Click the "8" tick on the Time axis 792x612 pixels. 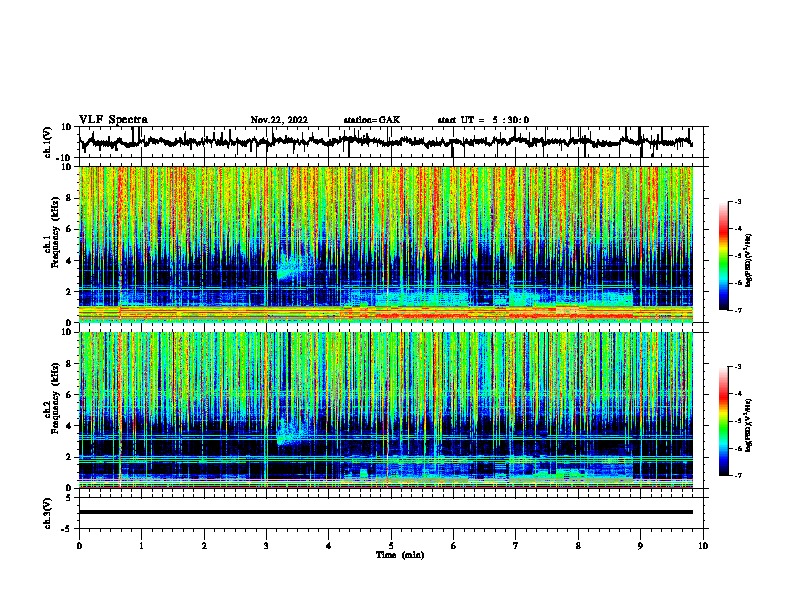coord(578,545)
